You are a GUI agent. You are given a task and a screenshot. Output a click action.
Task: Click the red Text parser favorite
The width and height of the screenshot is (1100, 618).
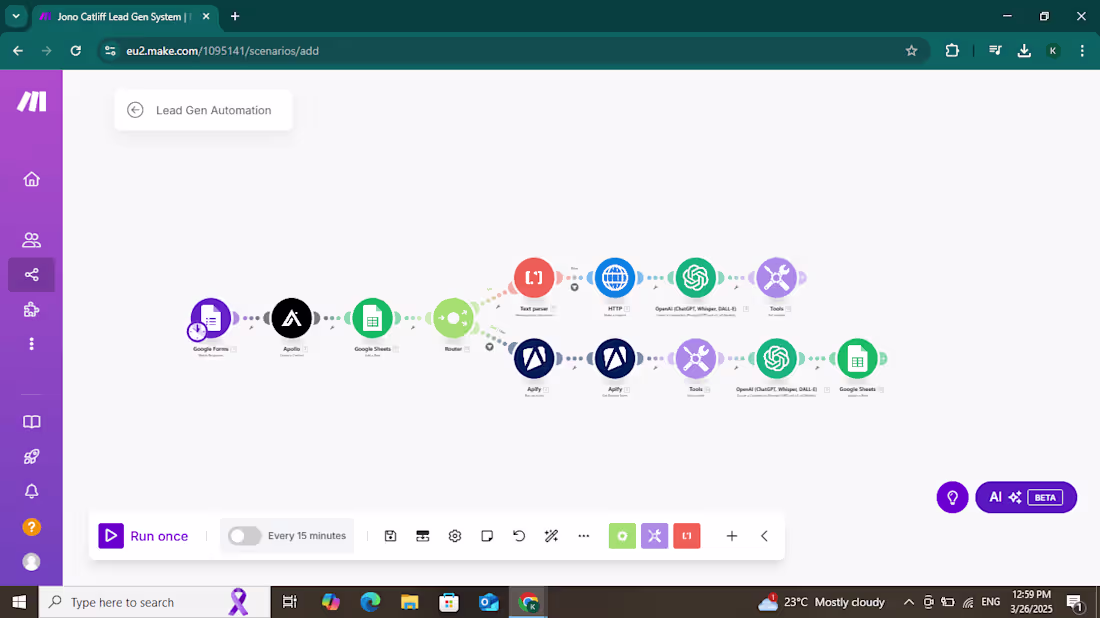(x=687, y=536)
